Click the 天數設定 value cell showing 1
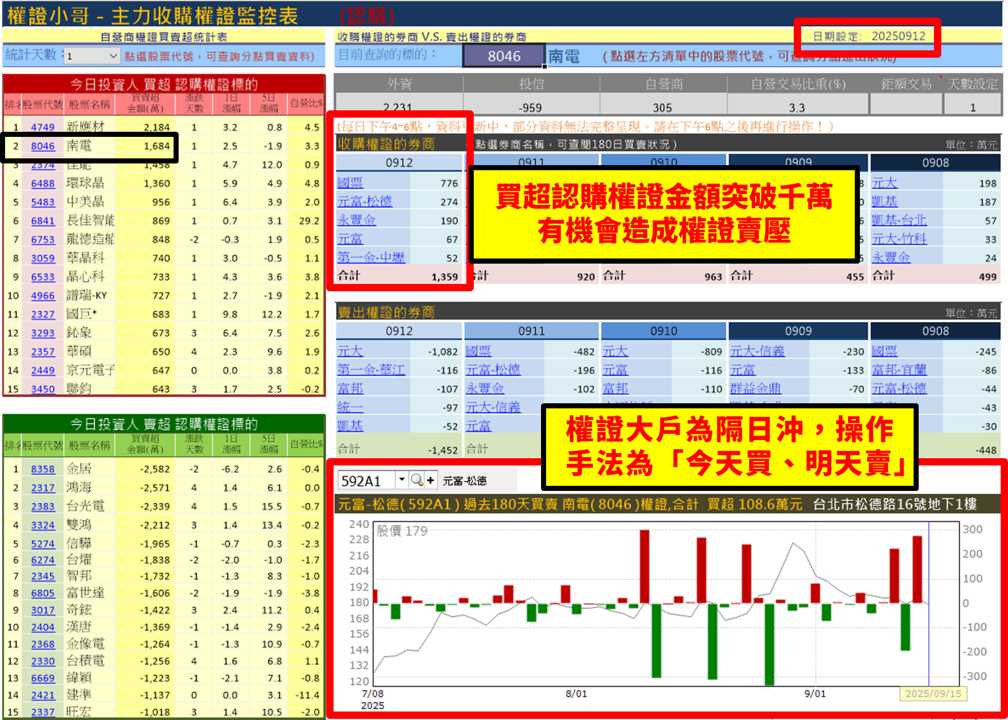This screenshot has height=720, width=1008. (971, 107)
